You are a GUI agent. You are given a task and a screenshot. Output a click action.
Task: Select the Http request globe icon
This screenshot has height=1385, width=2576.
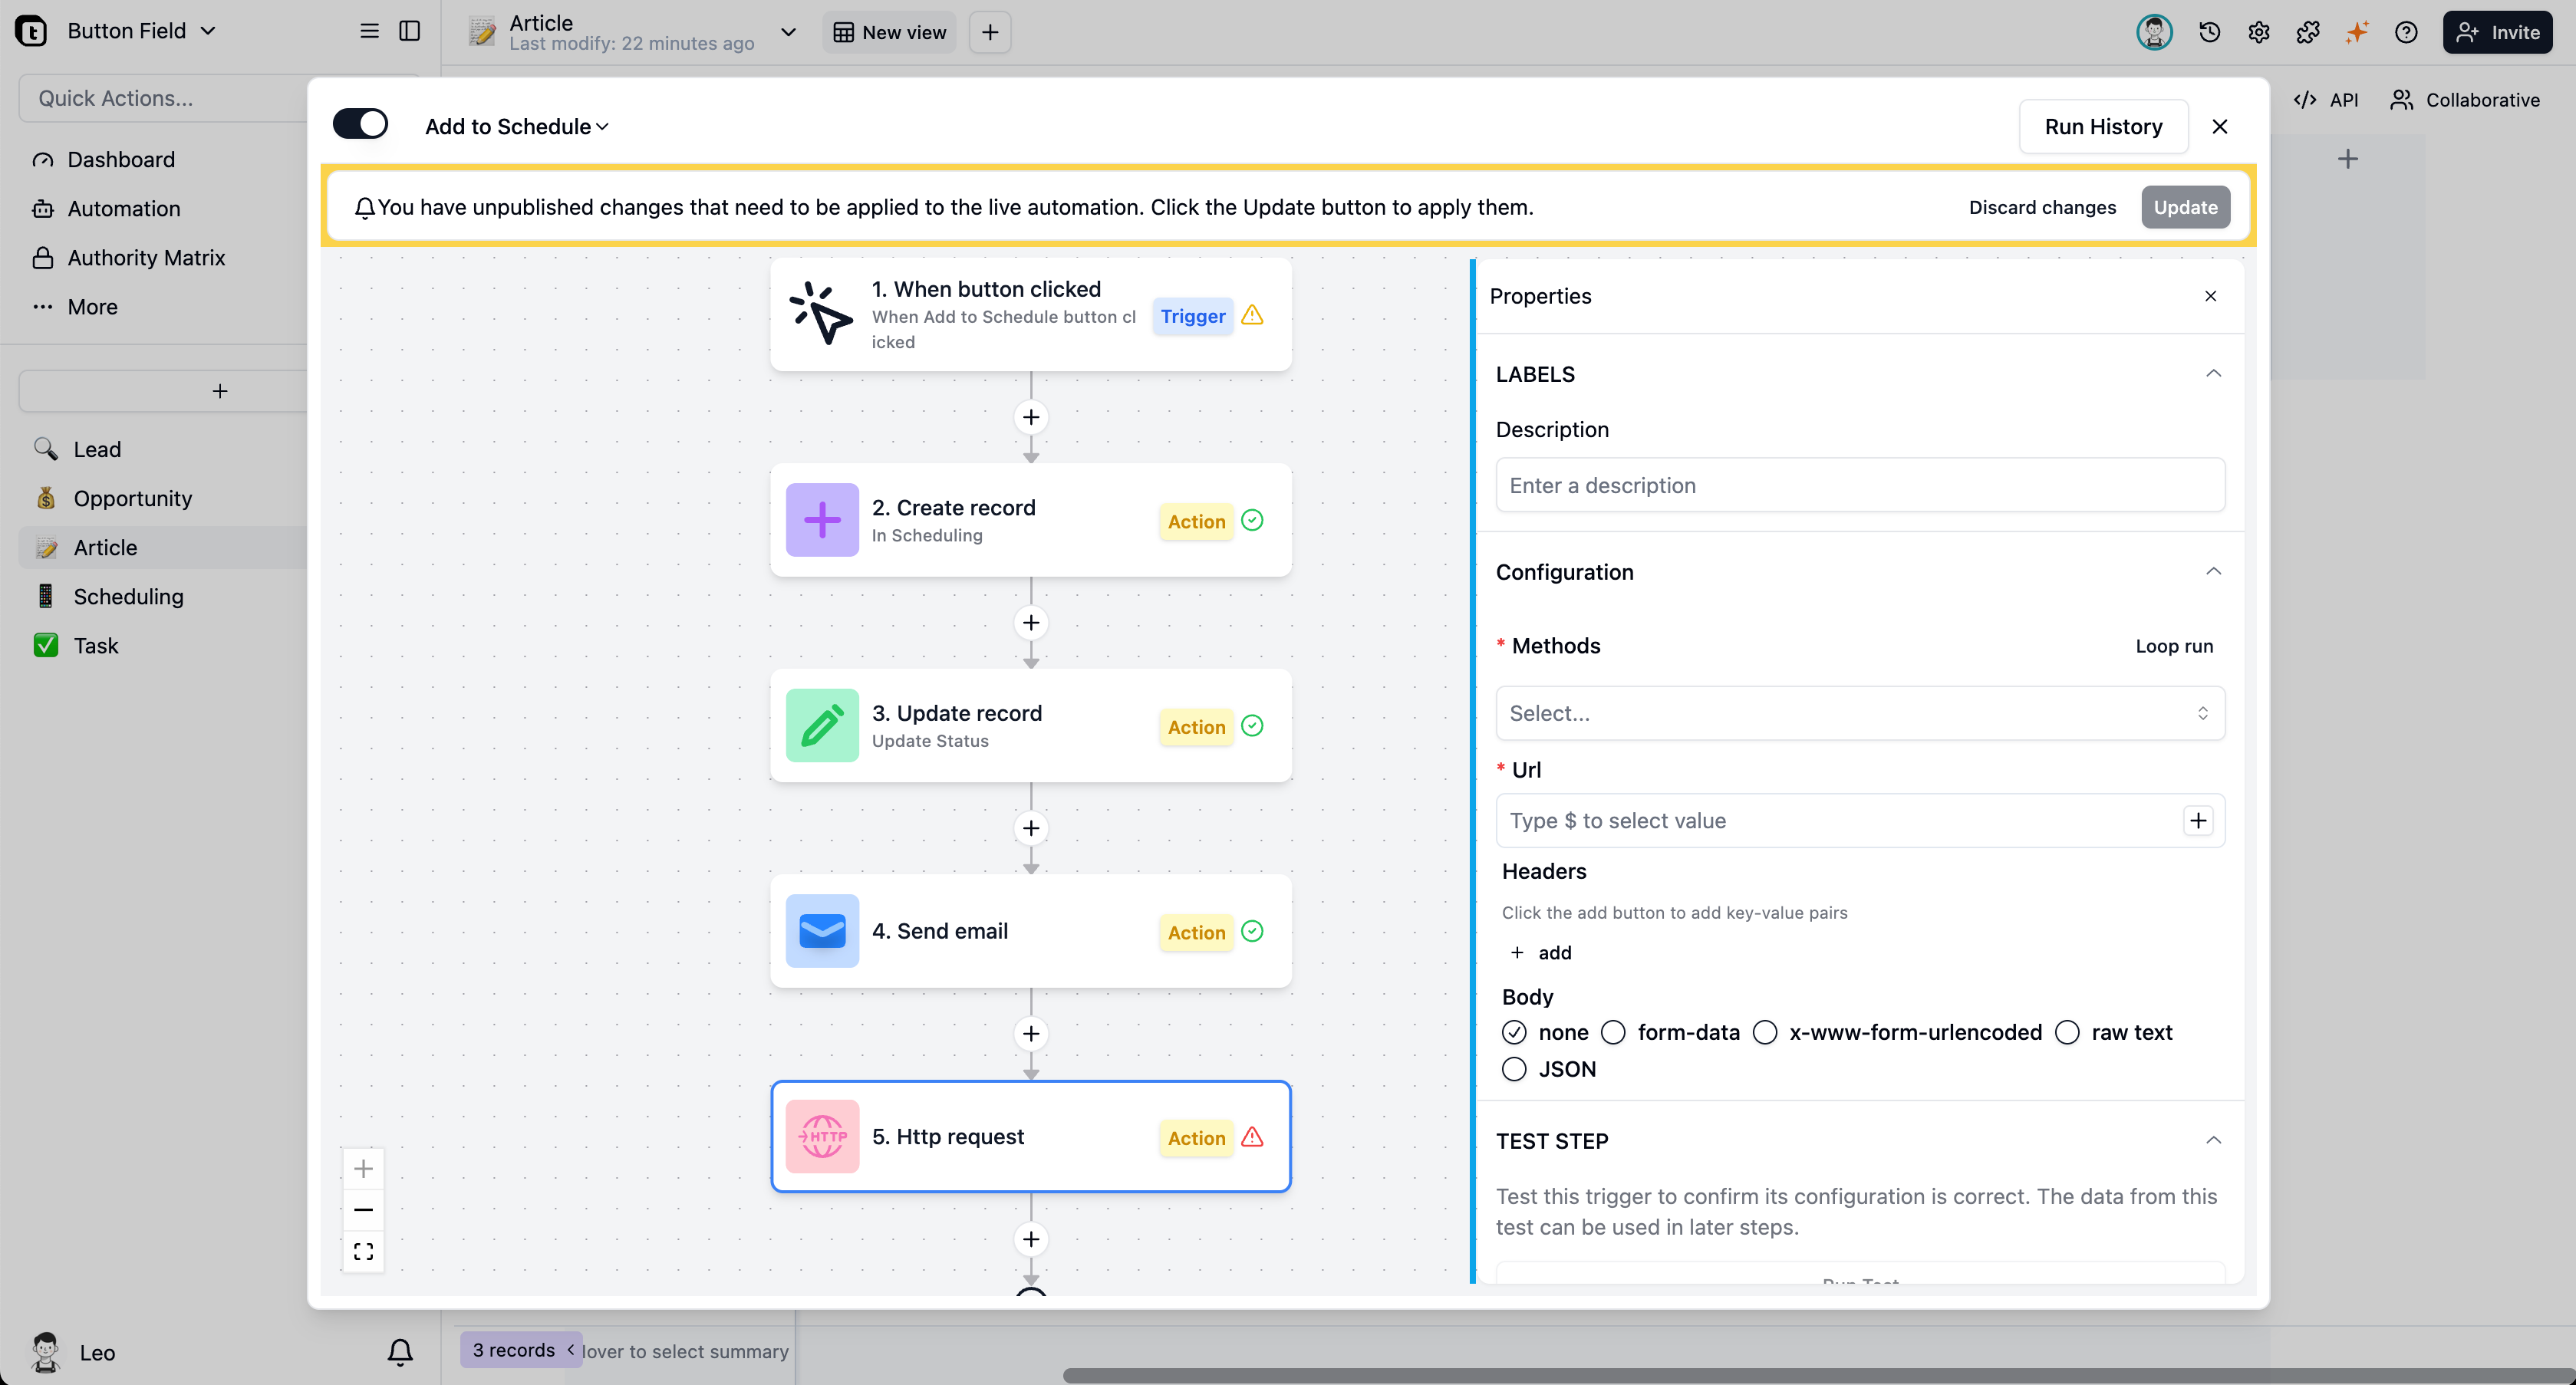coord(822,1136)
